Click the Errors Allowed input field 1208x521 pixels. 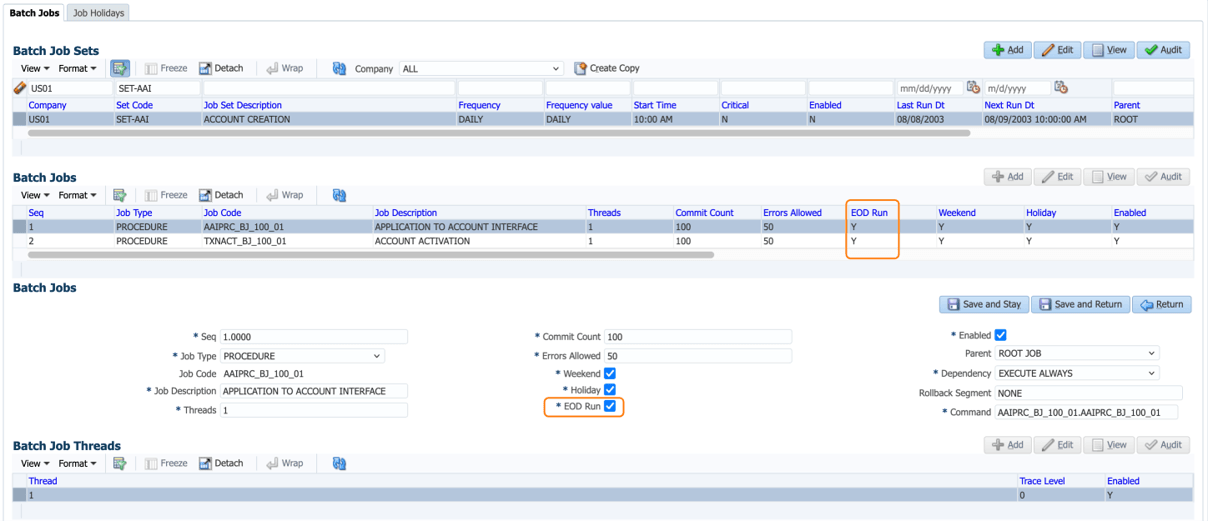point(698,356)
